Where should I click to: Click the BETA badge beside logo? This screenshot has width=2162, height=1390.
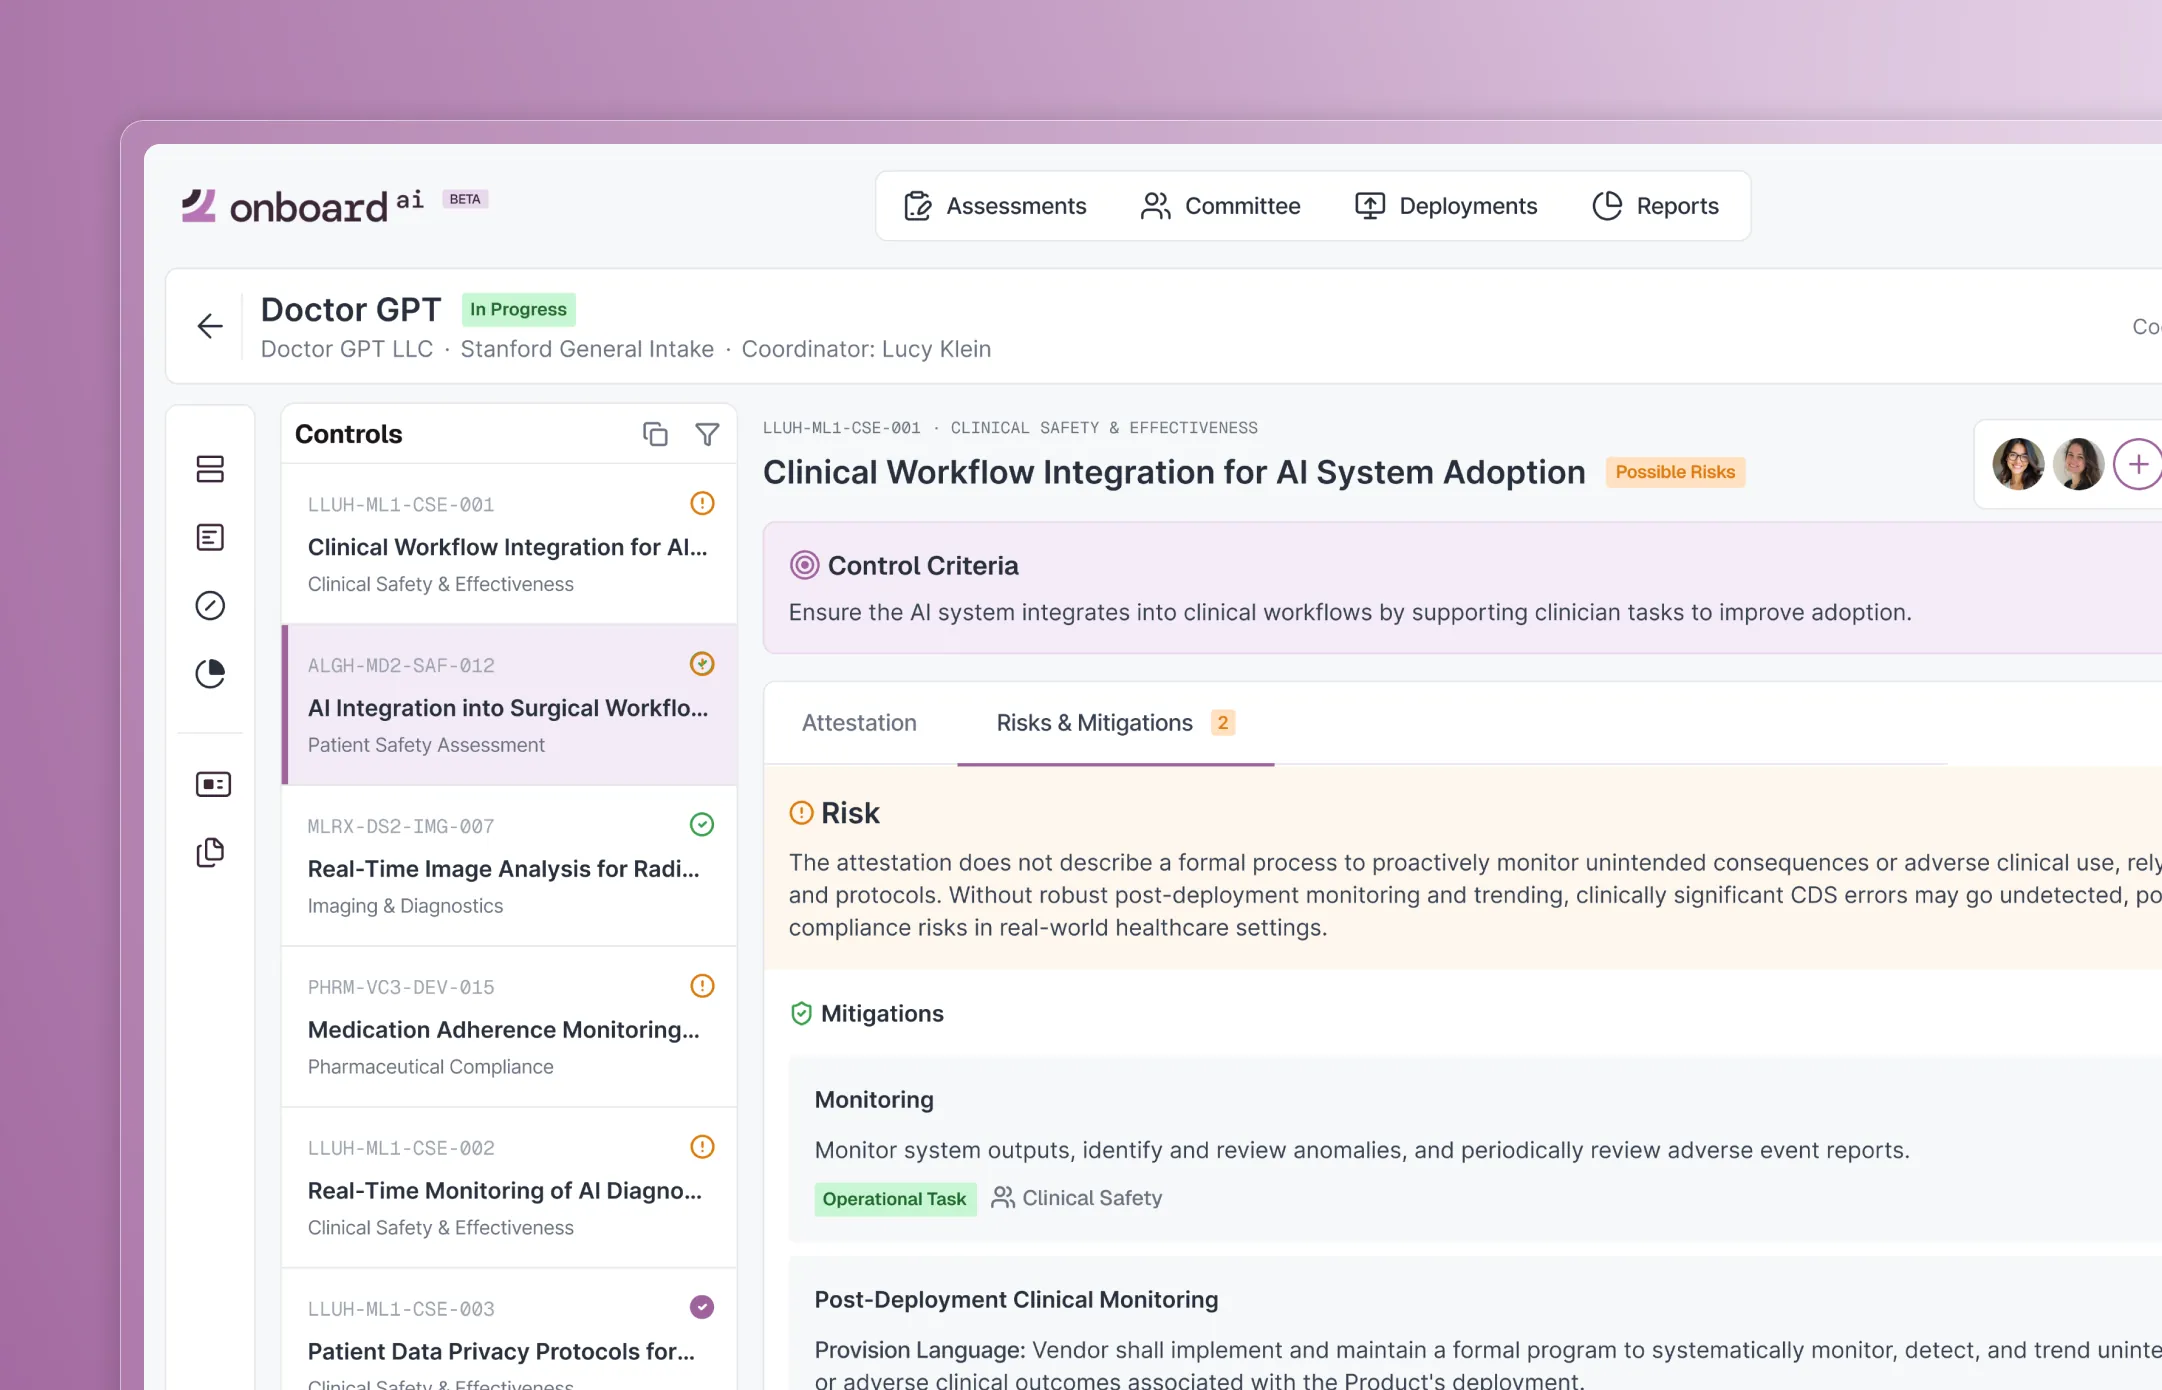465,199
